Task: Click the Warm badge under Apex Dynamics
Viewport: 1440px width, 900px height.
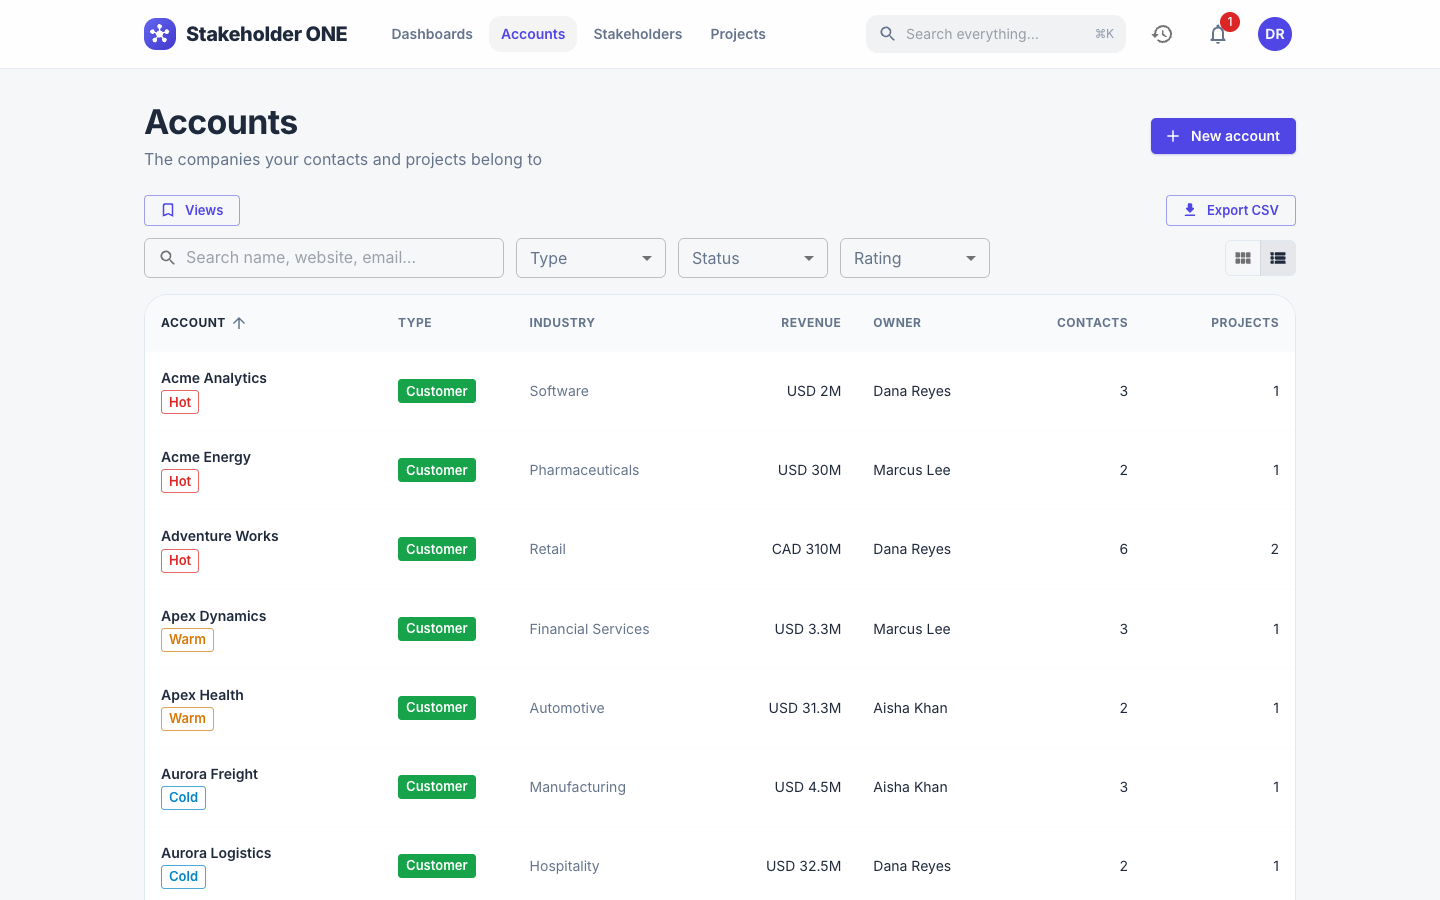Action: tap(187, 640)
